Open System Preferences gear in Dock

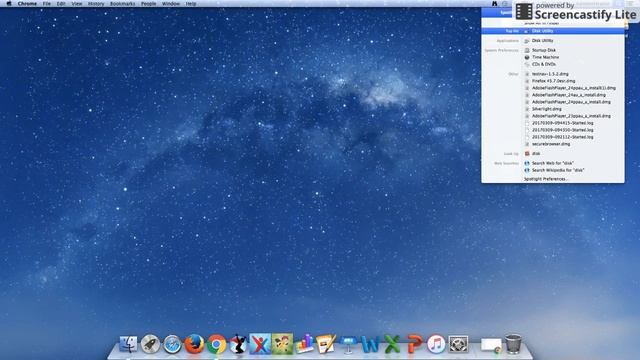458,344
